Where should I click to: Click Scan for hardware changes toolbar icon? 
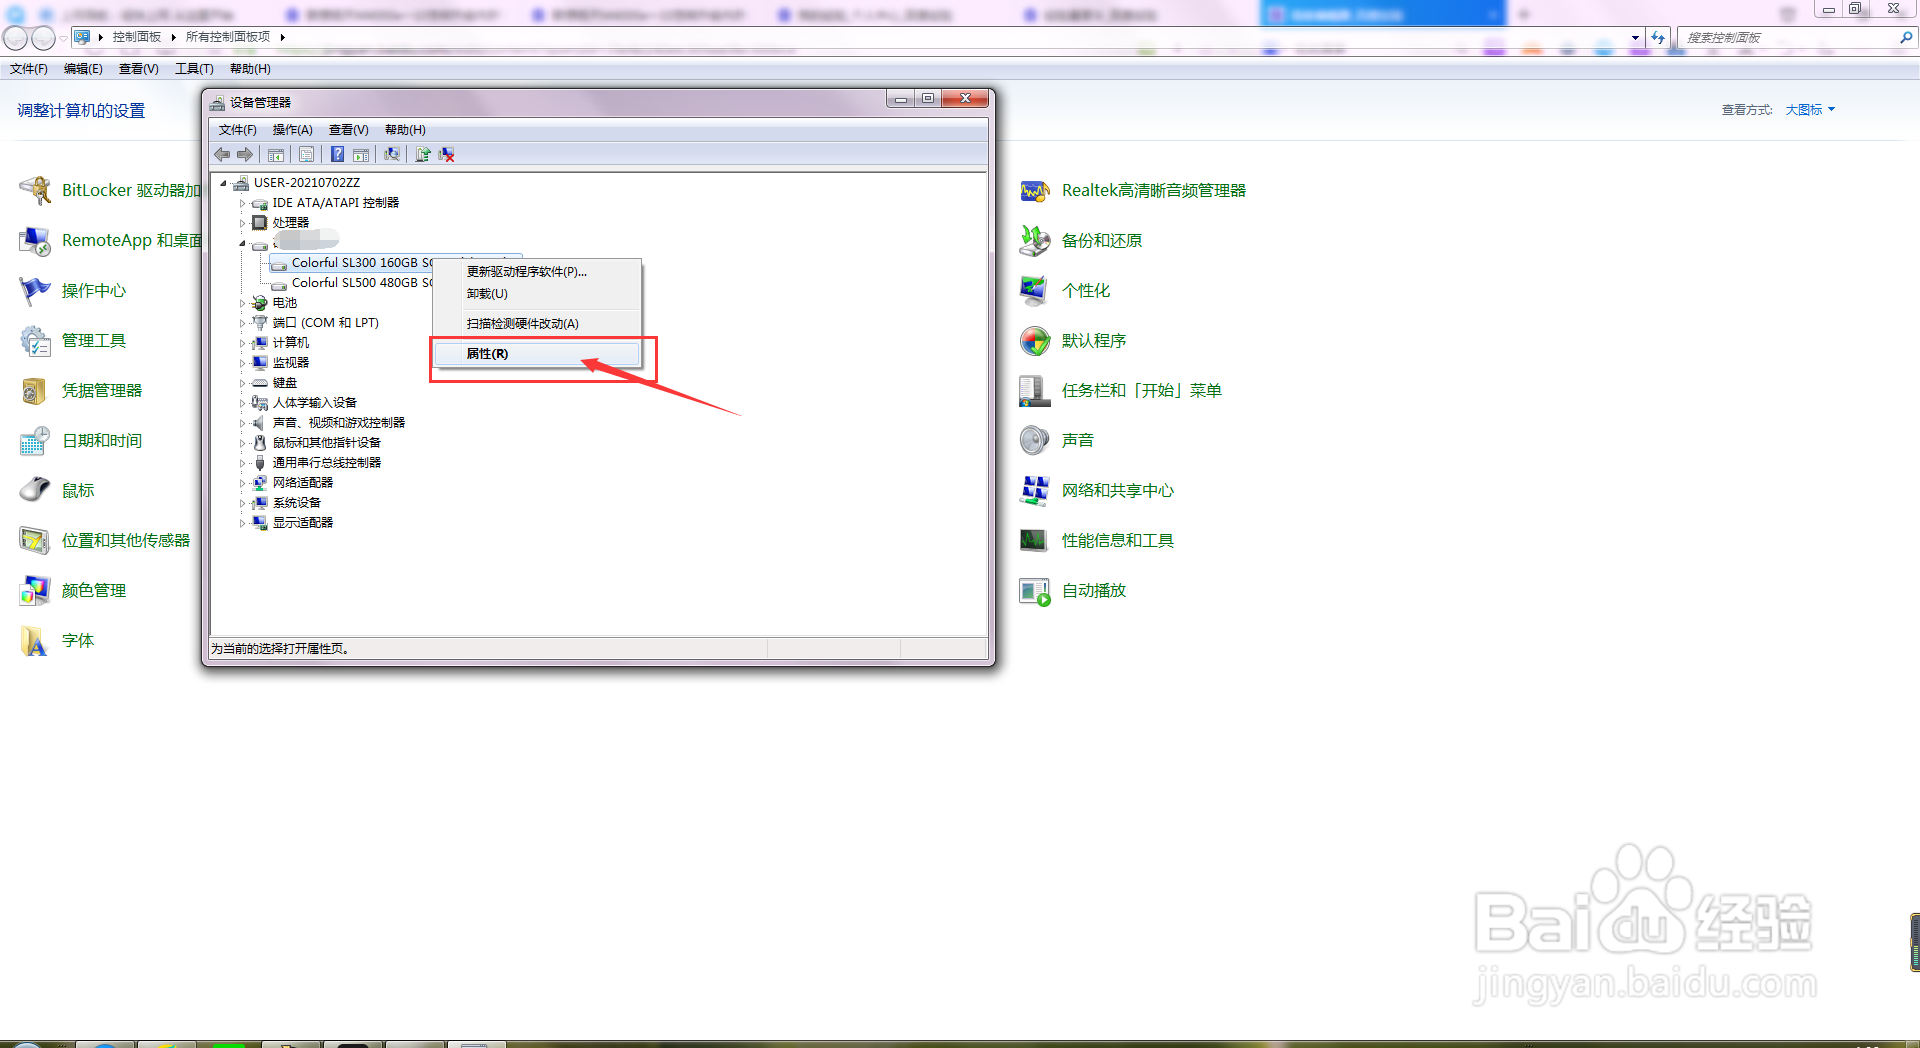392,154
